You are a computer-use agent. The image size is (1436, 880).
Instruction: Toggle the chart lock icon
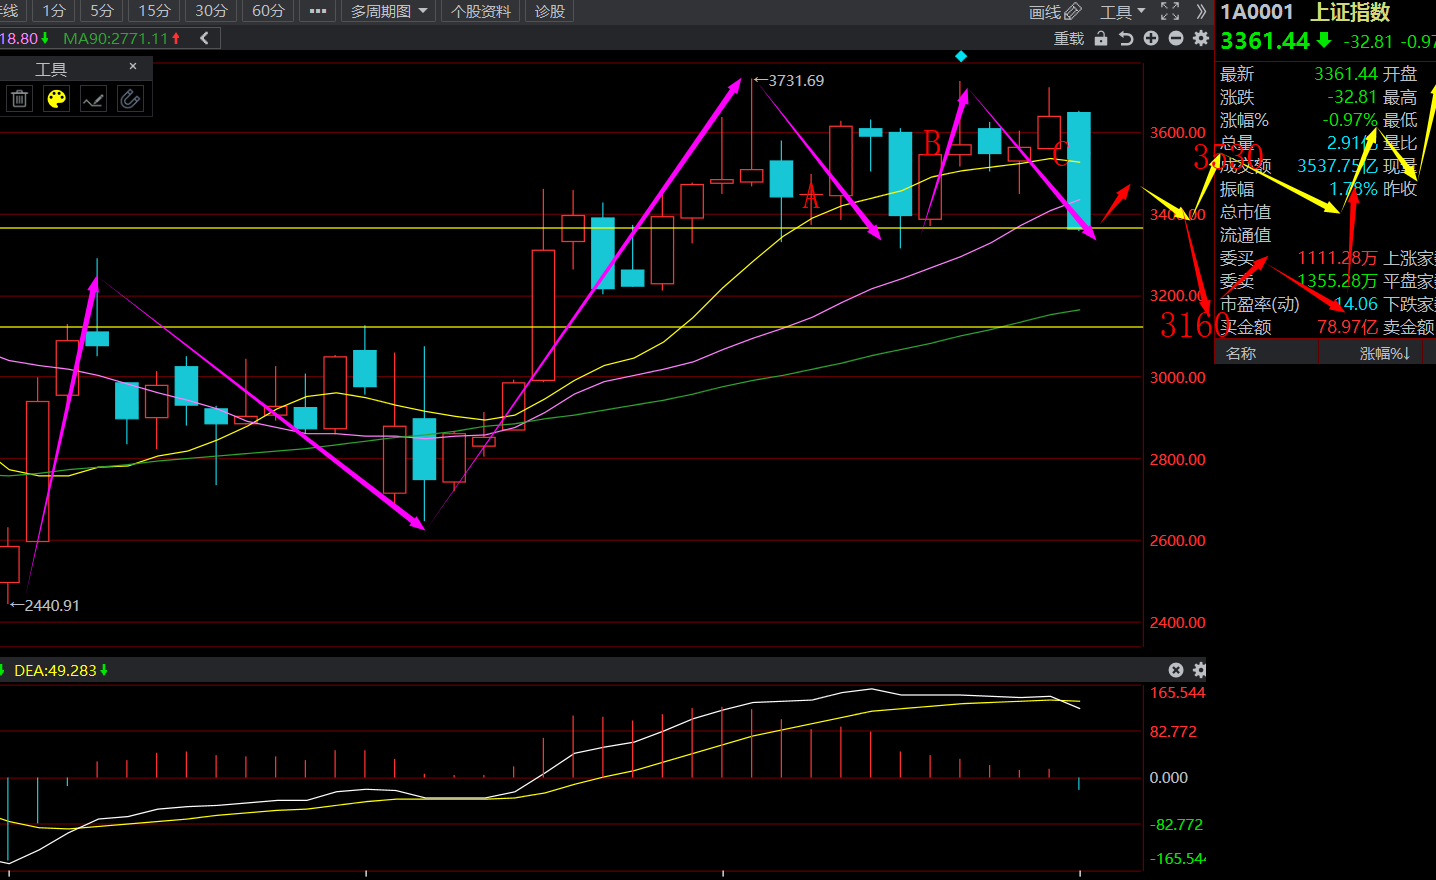tap(1101, 38)
